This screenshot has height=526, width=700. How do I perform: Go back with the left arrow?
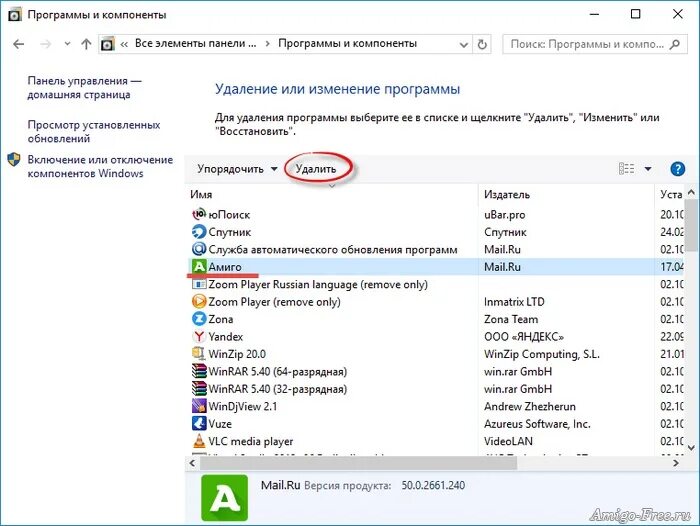(x=19, y=44)
